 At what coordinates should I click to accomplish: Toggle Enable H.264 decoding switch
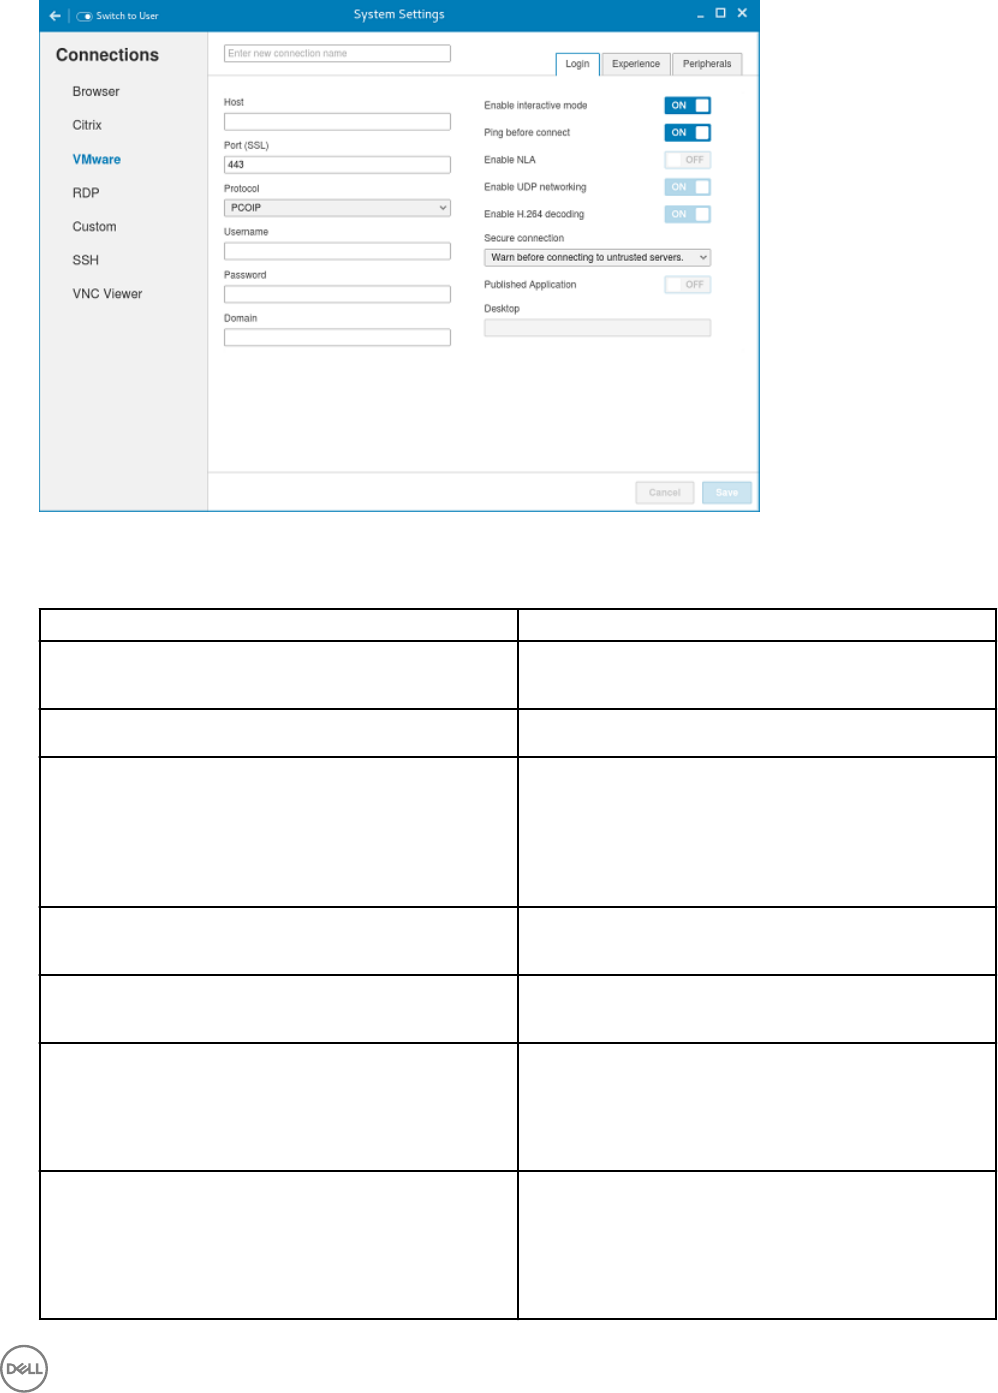click(688, 214)
